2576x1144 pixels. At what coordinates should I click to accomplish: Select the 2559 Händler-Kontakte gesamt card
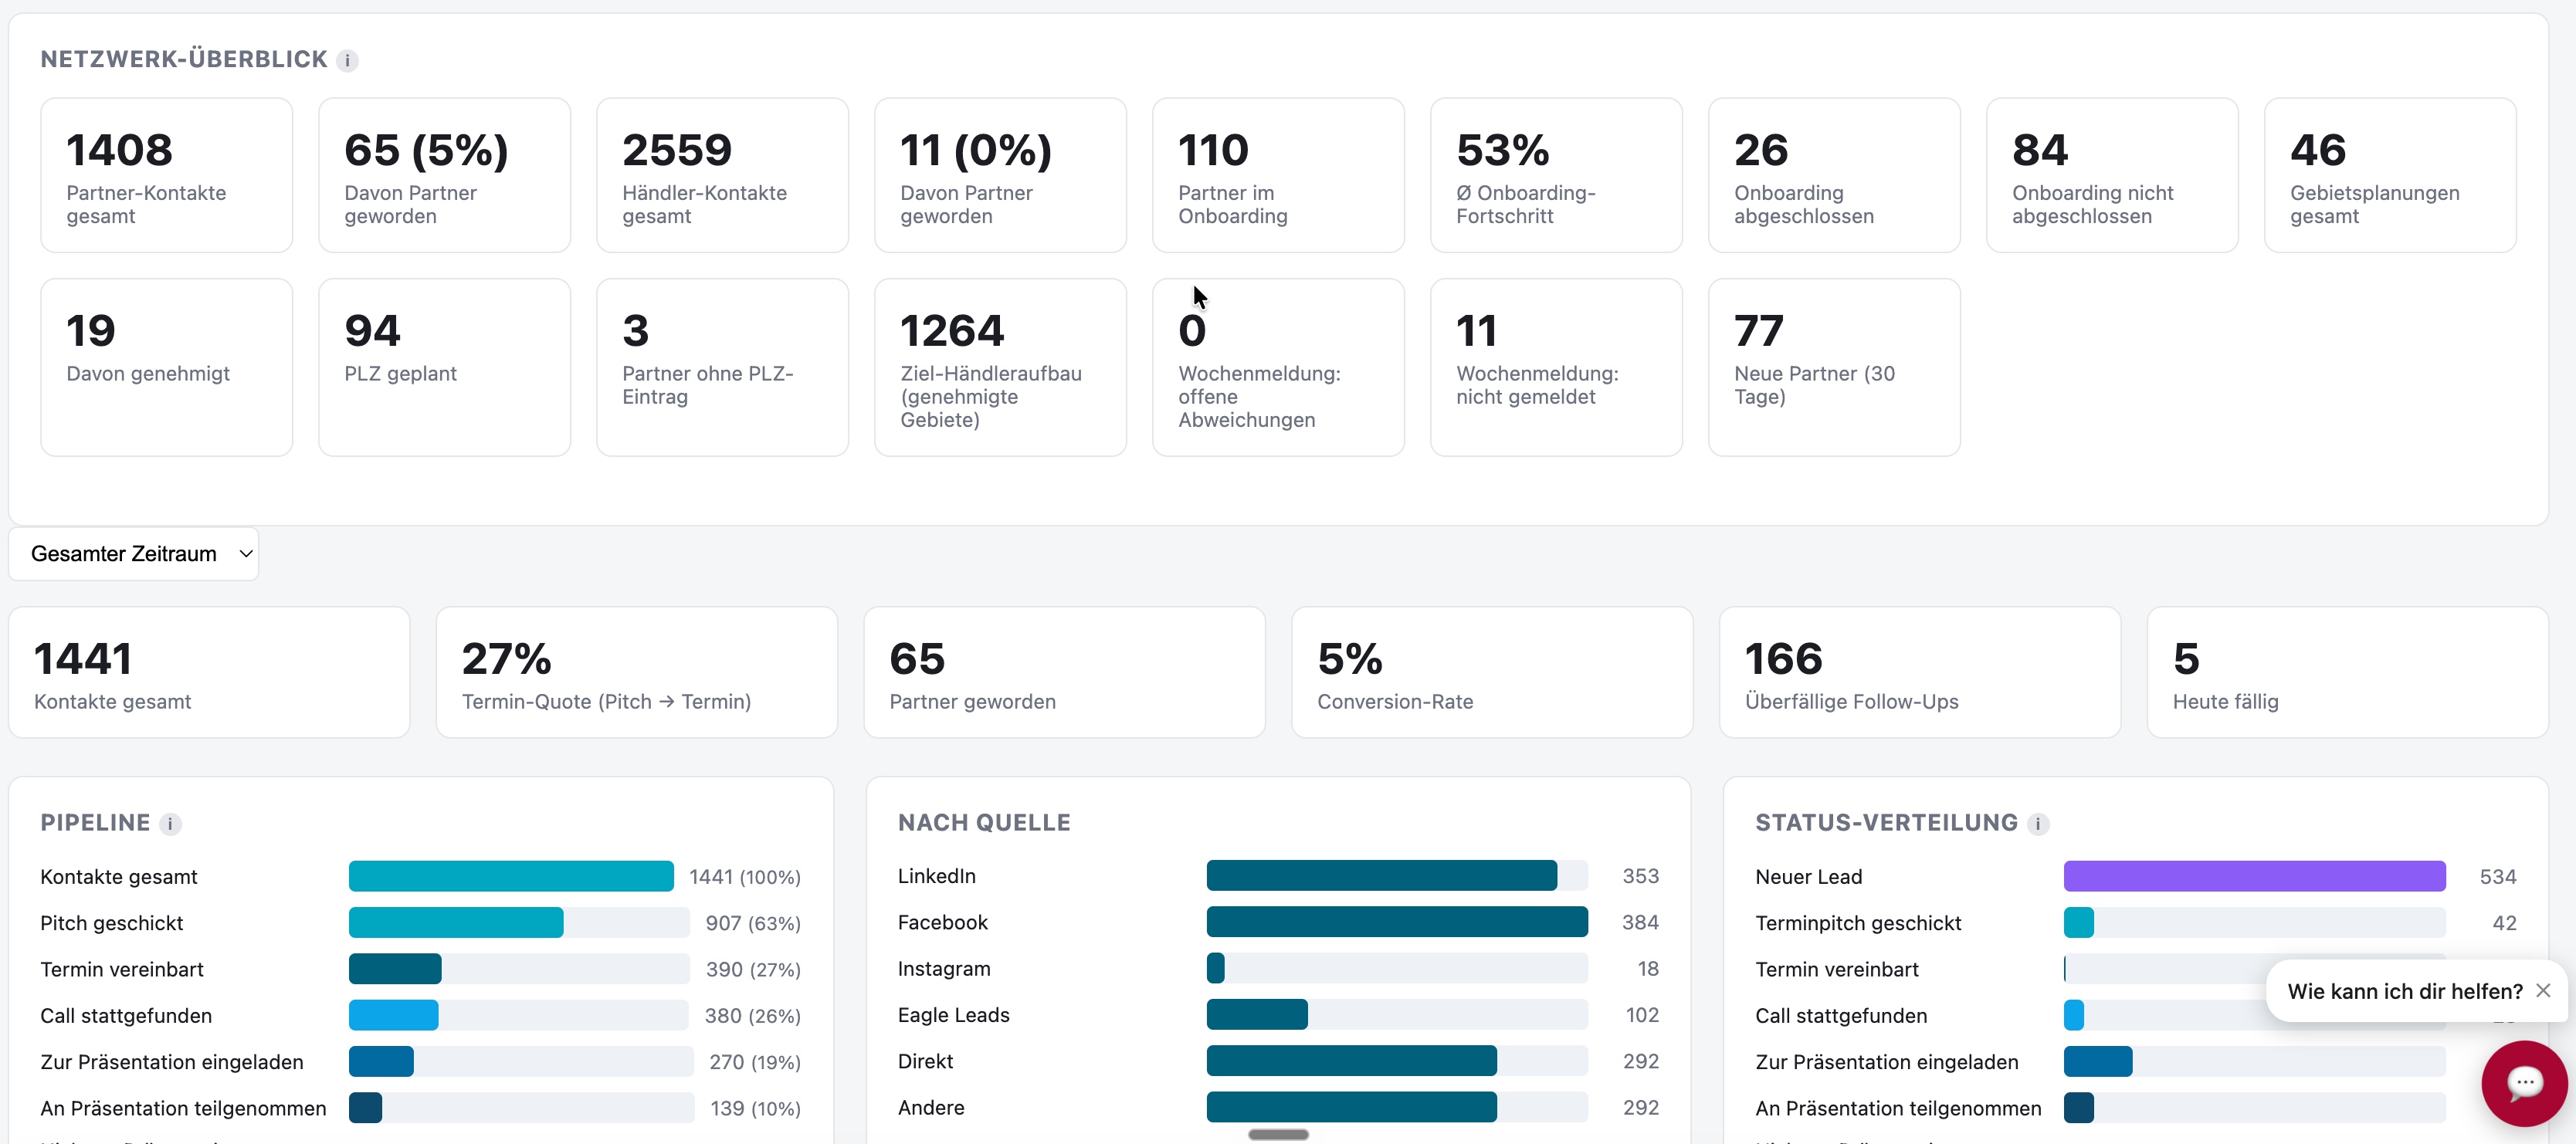(x=722, y=175)
